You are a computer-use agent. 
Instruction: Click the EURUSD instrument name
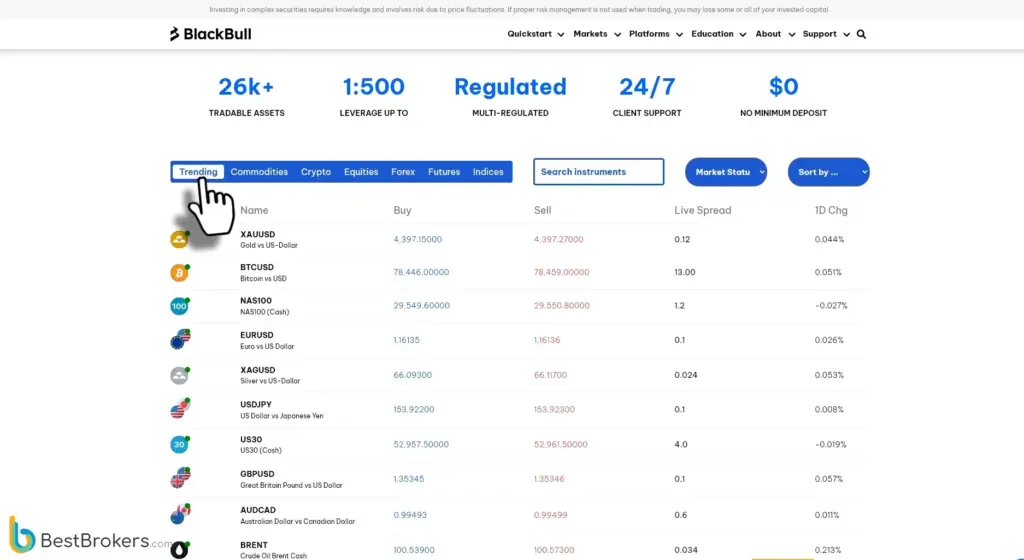click(x=257, y=335)
